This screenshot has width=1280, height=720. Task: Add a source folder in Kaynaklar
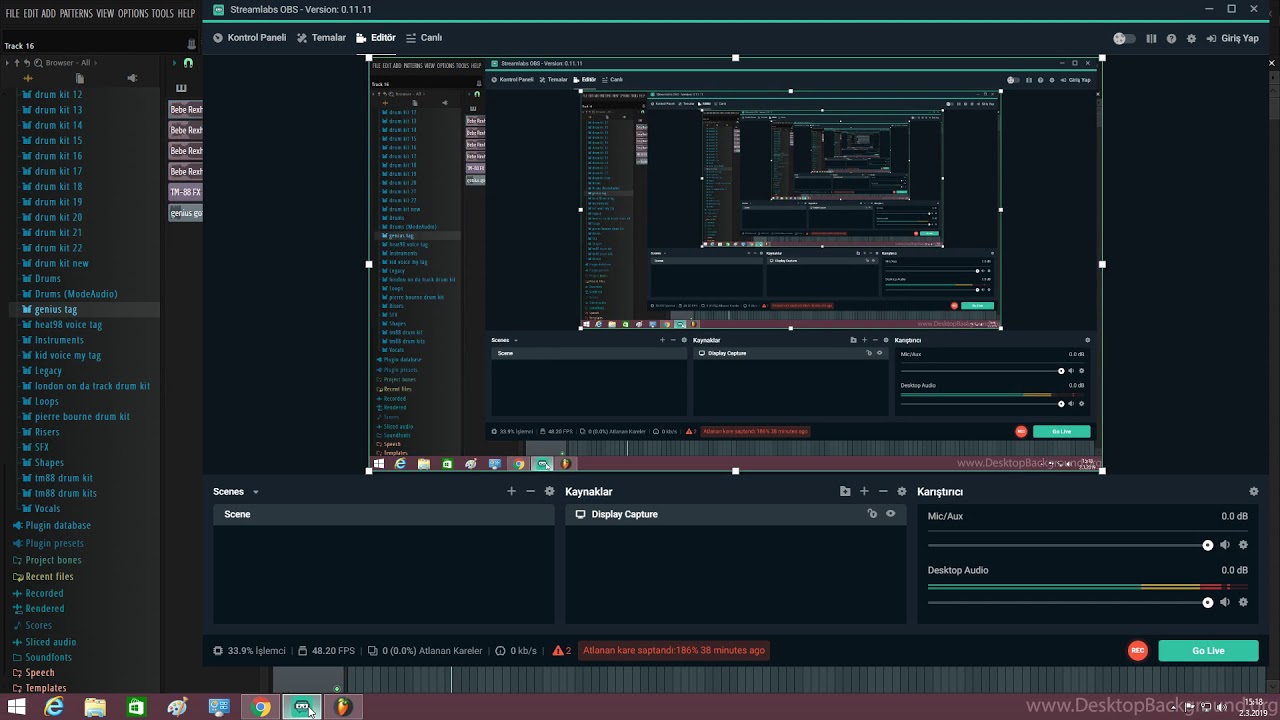[x=845, y=491]
